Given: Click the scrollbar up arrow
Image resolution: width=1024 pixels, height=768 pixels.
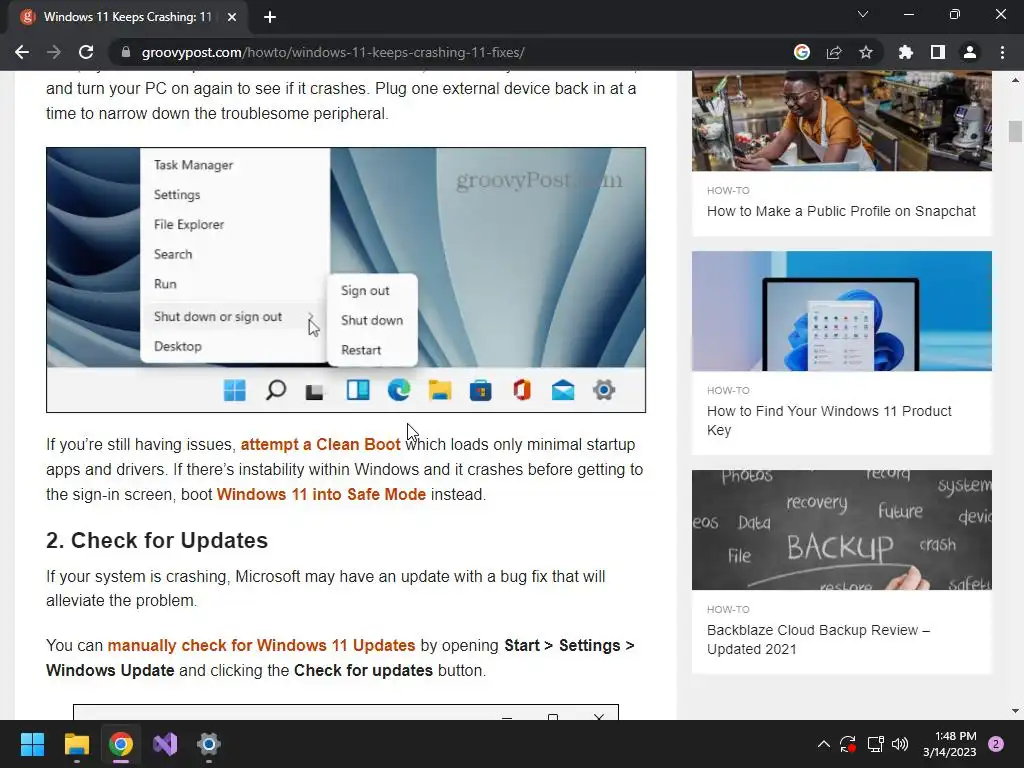Looking at the screenshot, I should coord(1015,80).
